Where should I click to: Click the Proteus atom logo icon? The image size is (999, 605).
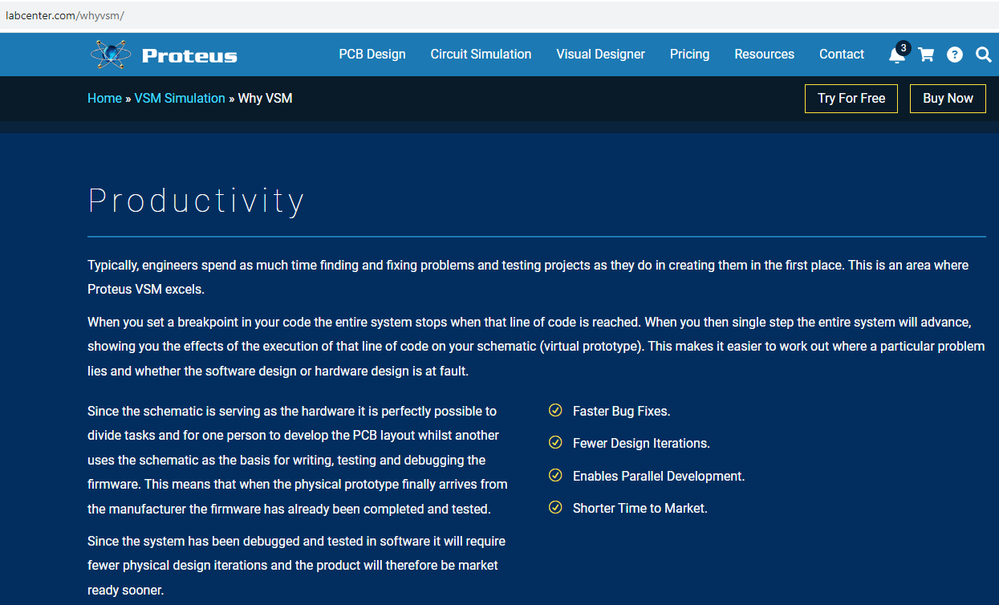[x=111, y=55]
